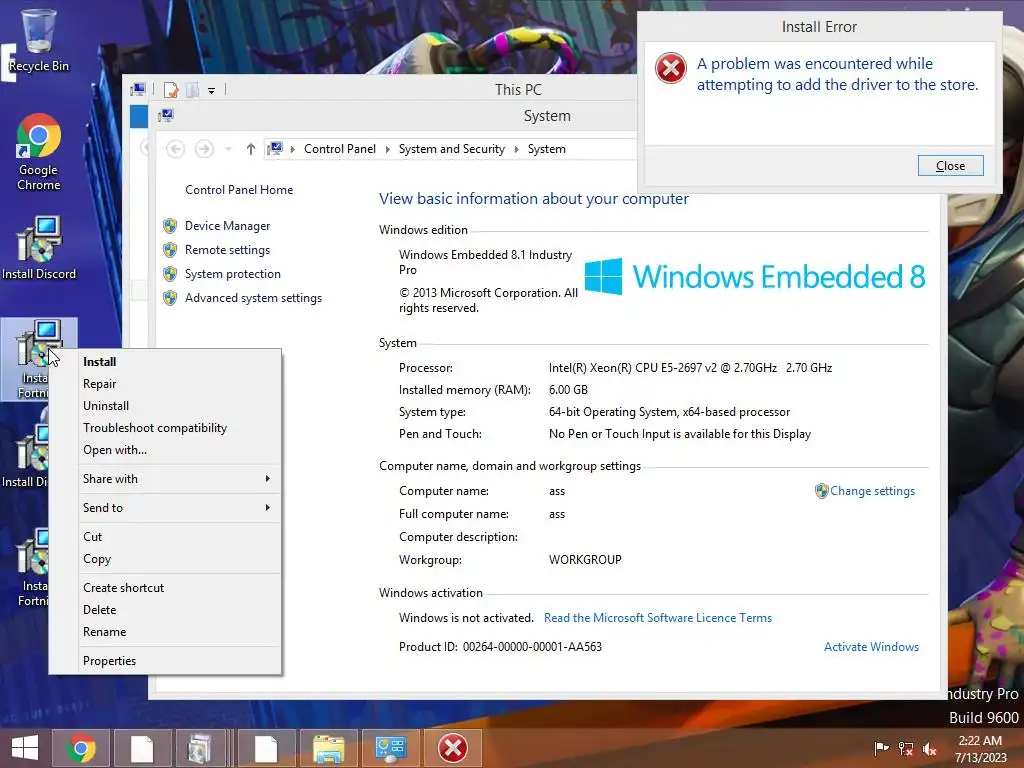Viewport: 1024px width, 768px height.
Task: Click the shield icon beside Device Manager
Action: (x=170, y=226)
